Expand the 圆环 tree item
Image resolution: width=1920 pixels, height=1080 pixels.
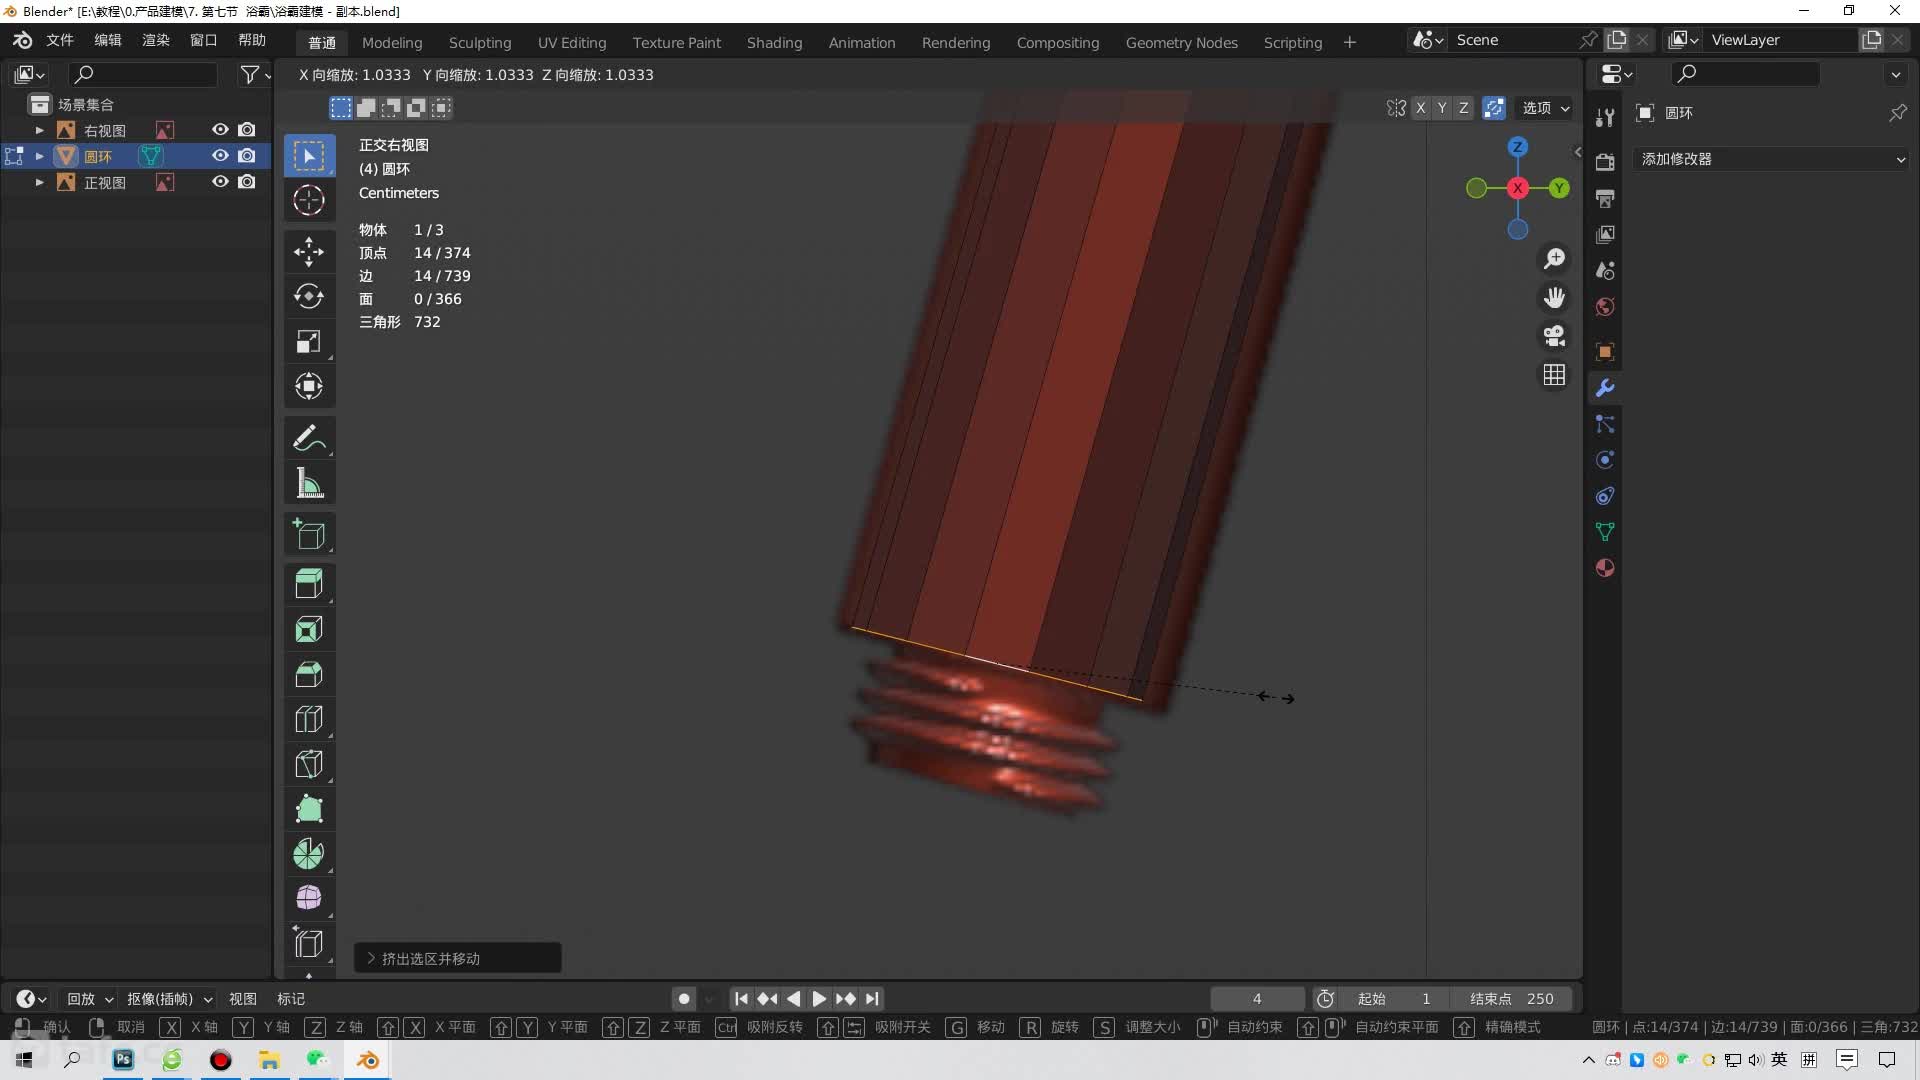(x=39, y=156)
